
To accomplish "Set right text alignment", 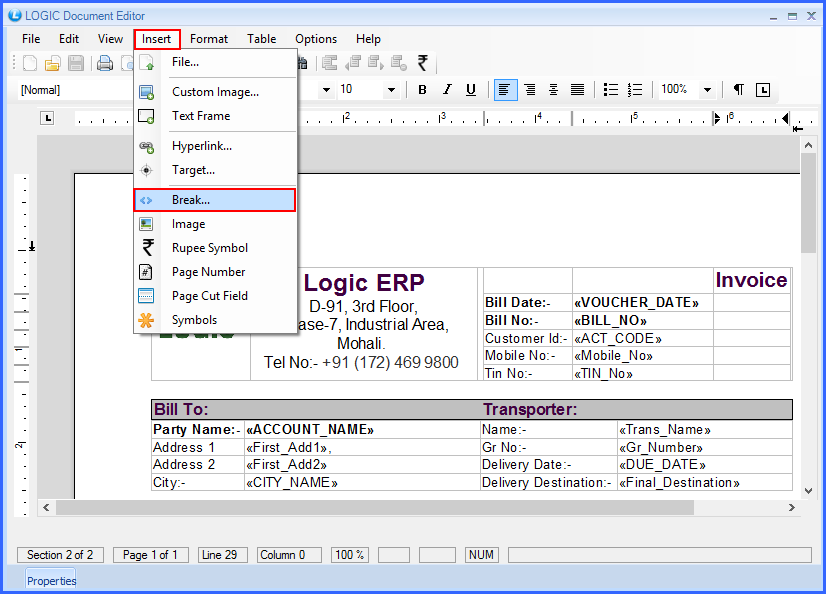I will (x=530, y=90).
